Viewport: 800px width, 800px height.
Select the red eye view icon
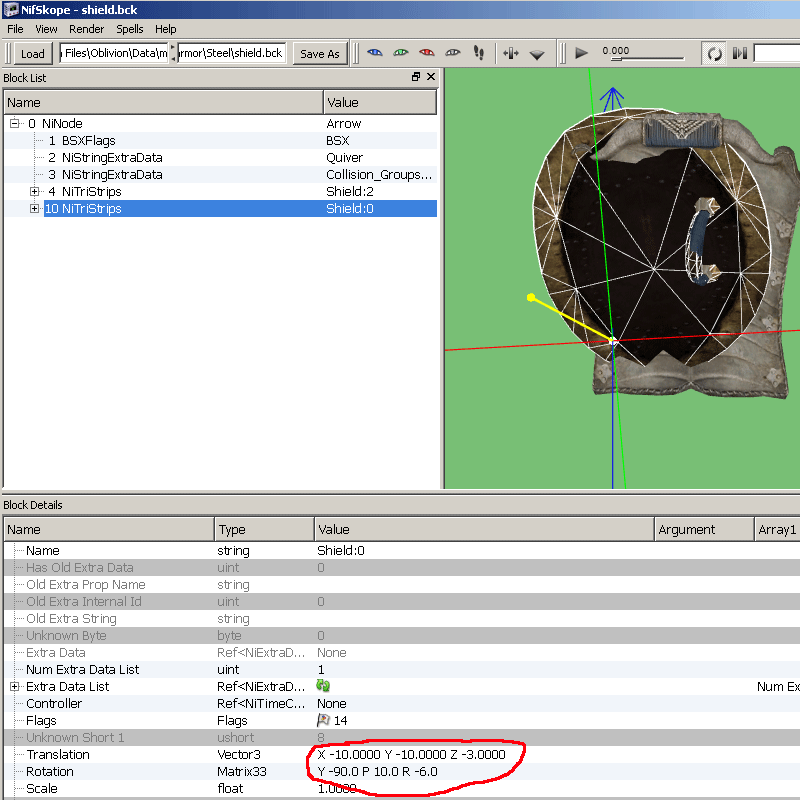click(427, 53)
